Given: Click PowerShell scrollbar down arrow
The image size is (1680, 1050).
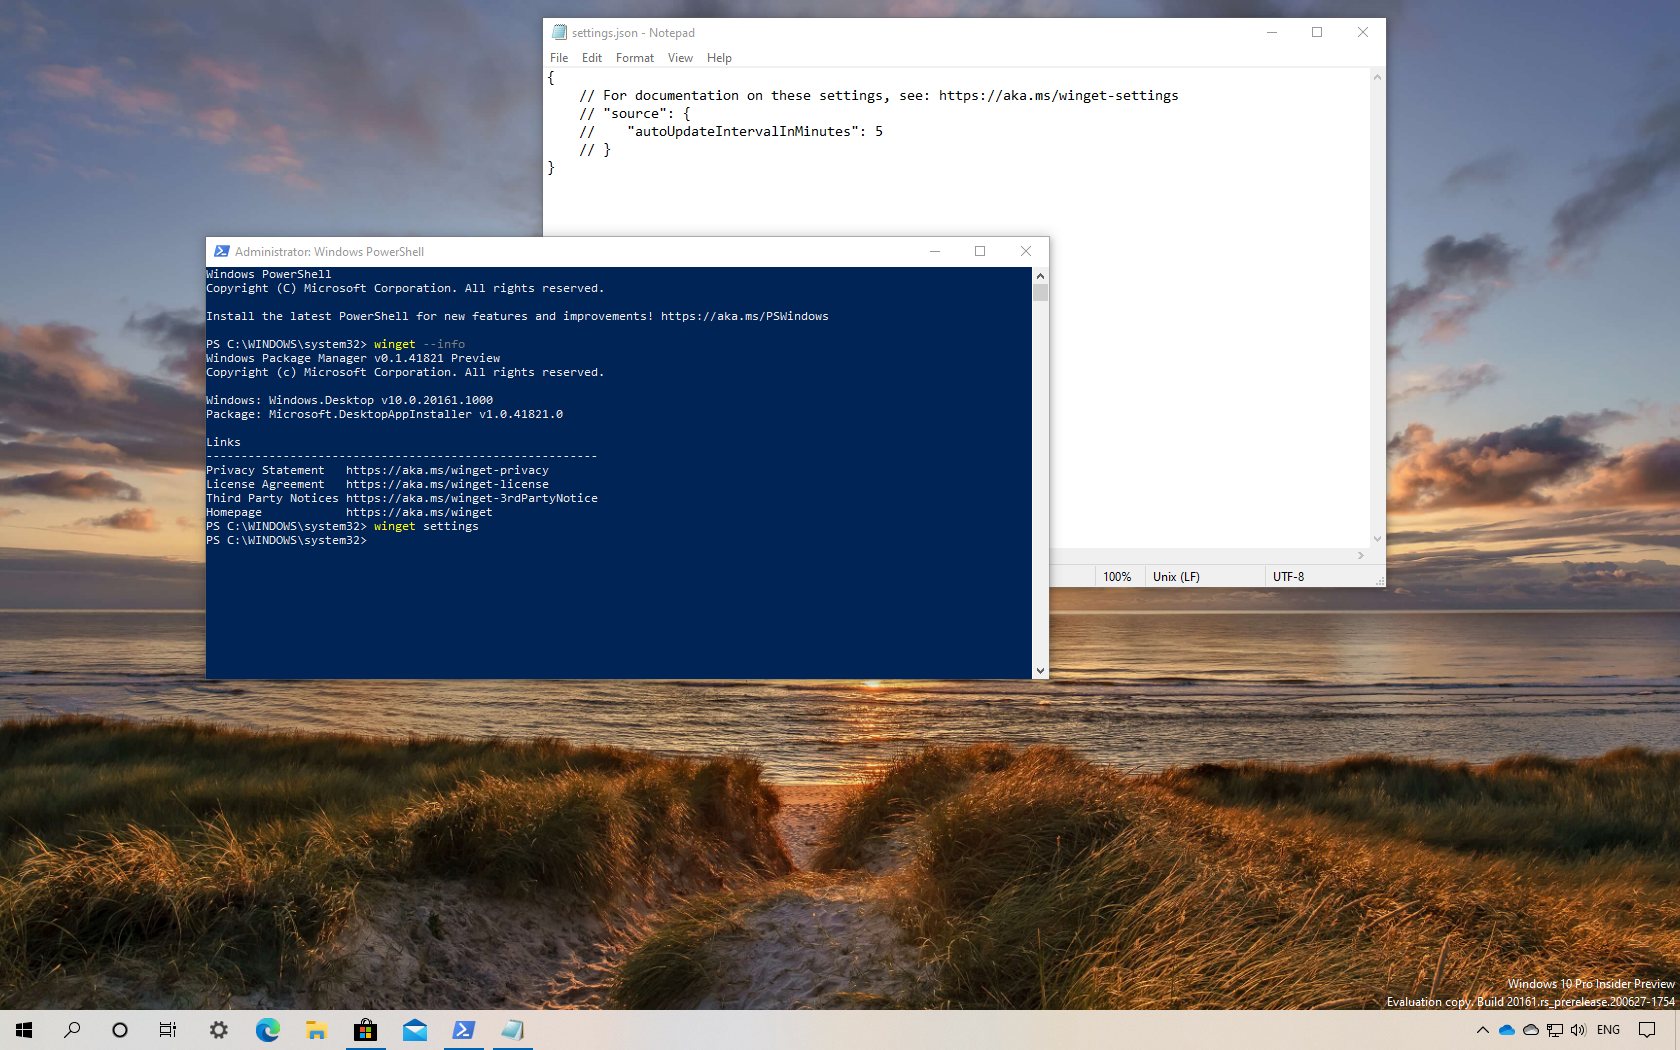Looking at the screenshot, I should coord(1040,671).
